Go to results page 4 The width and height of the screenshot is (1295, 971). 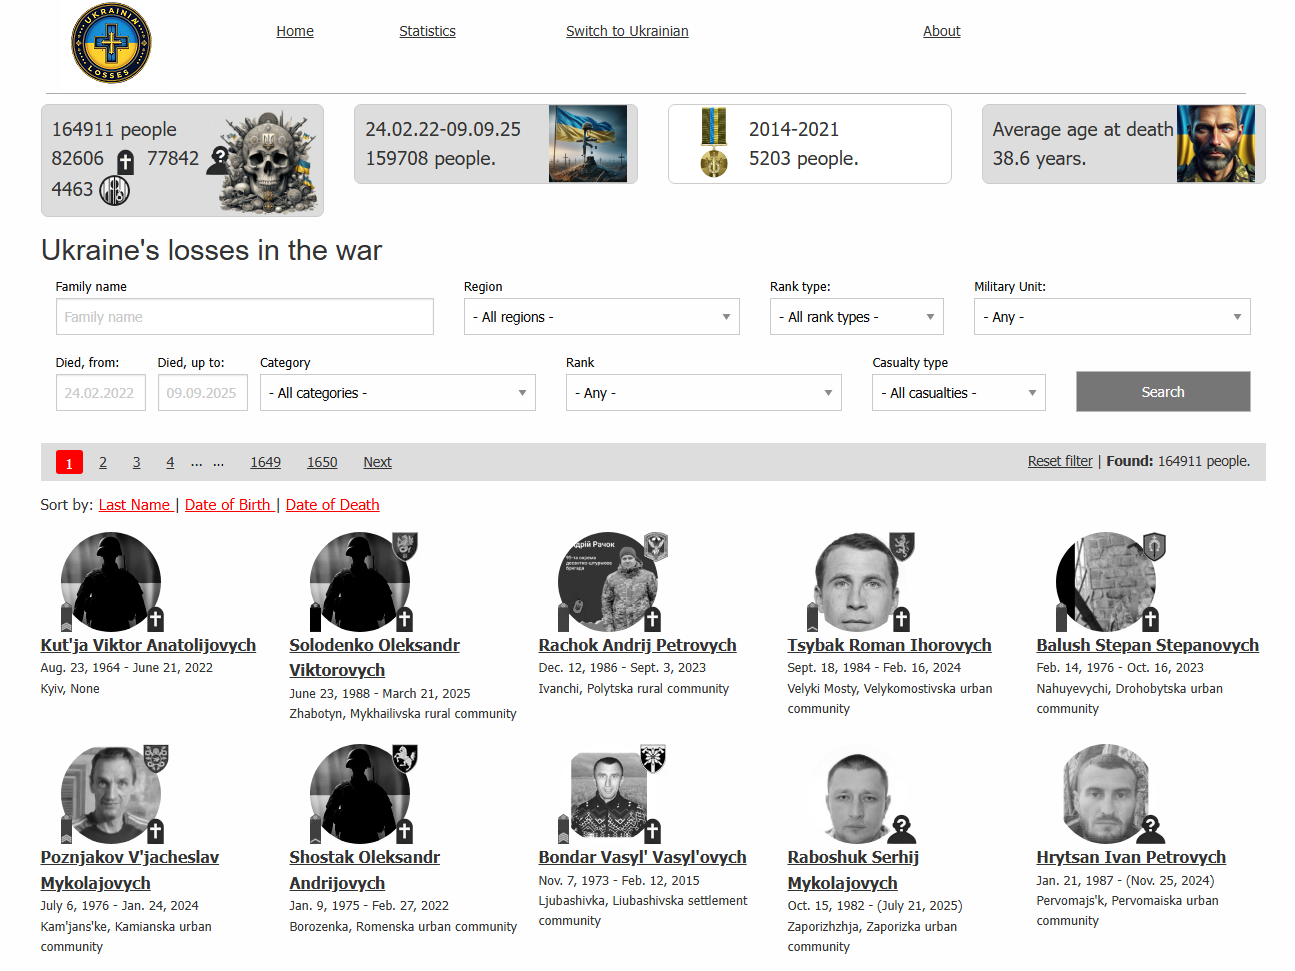click(x=170, y=462)
